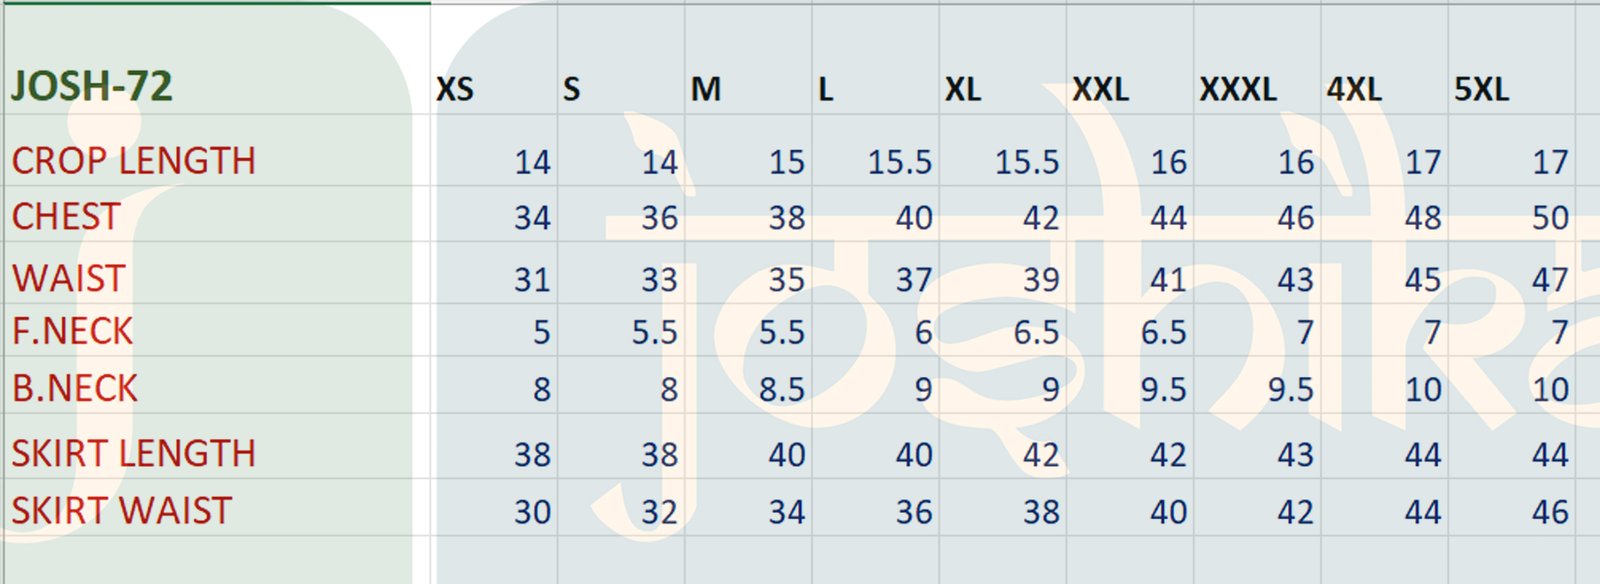
Task: Select the CROP LENGTH row label
Action: [134, 161]
